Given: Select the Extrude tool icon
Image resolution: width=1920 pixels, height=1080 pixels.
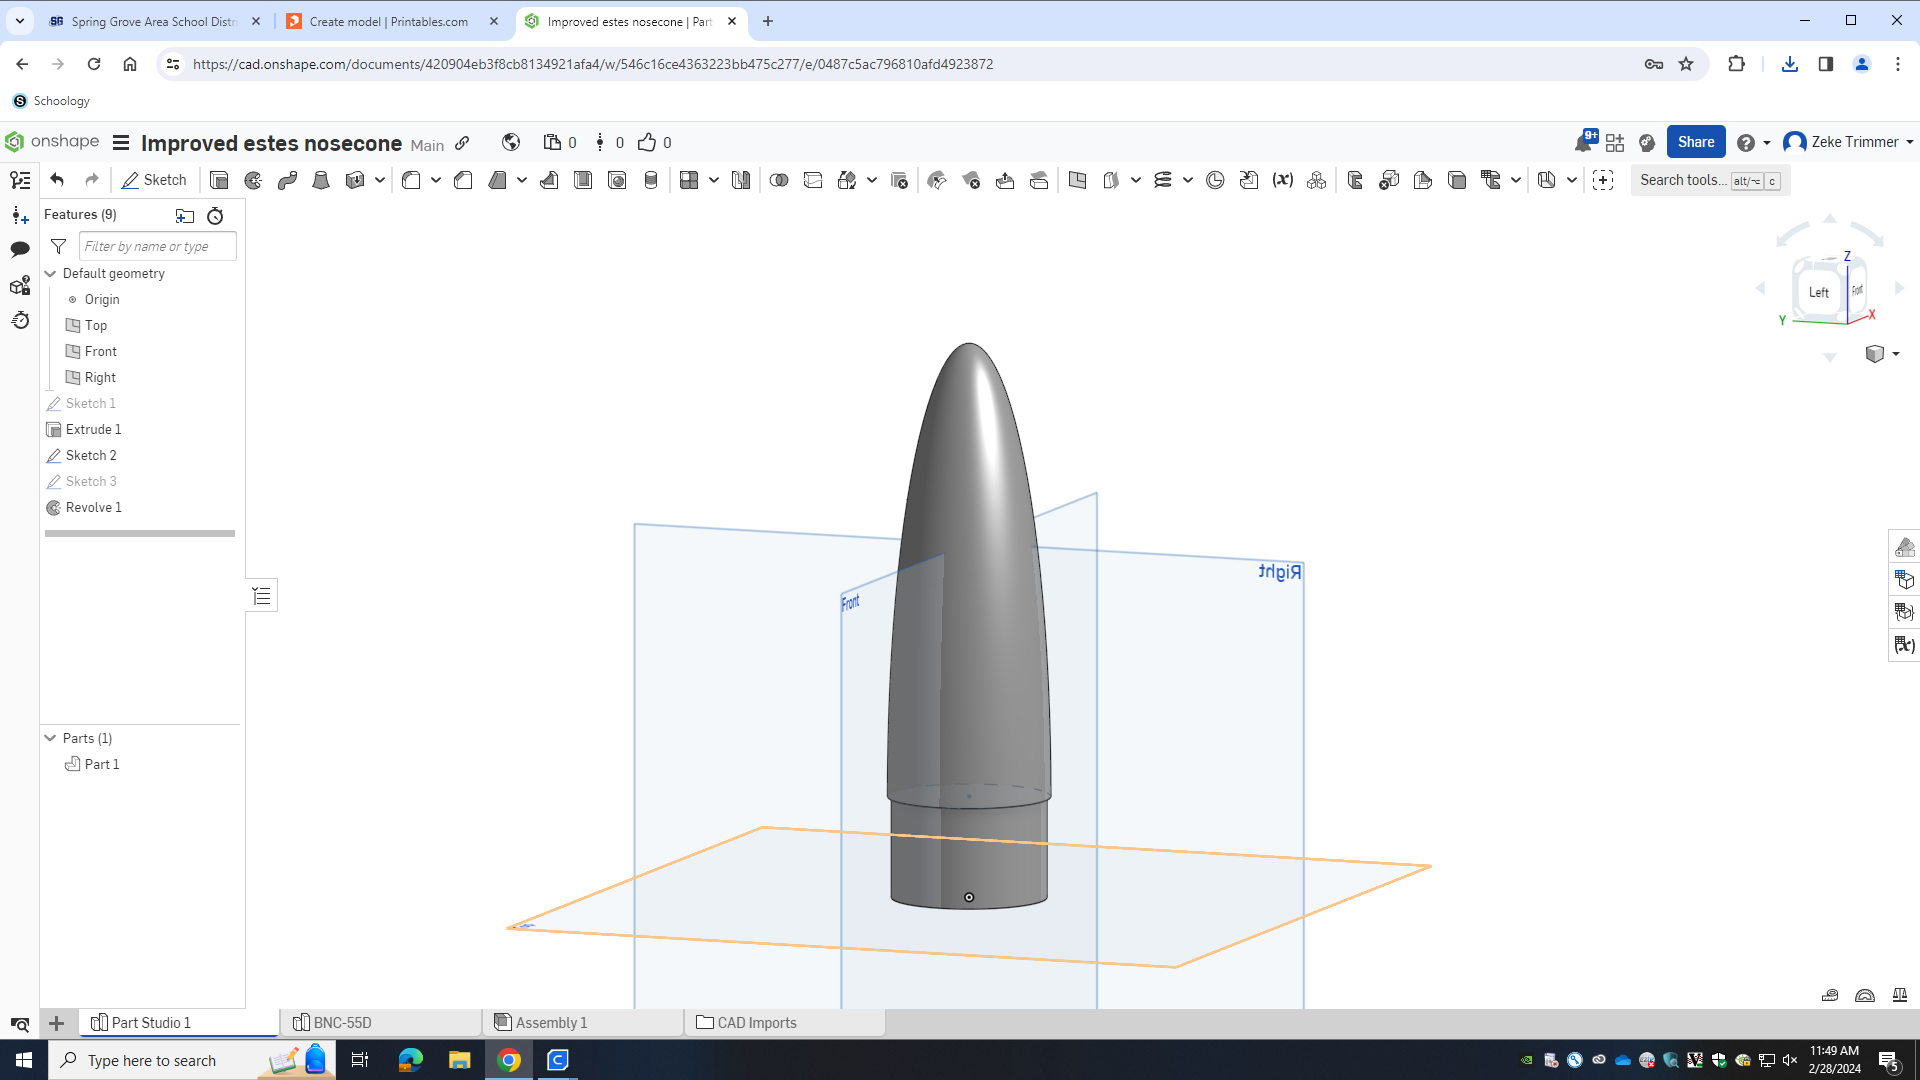Looking at the screenshot, I should tap(219, 180).
